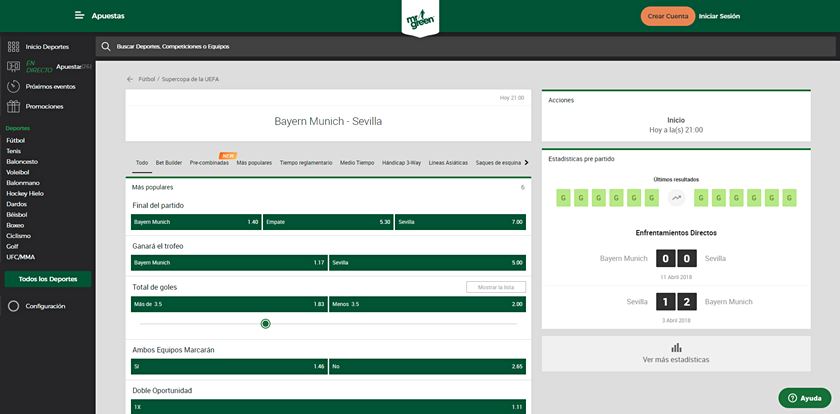Click the bar chart statistics icon
This screenshot has width=840, height=414.
(676, 348)
